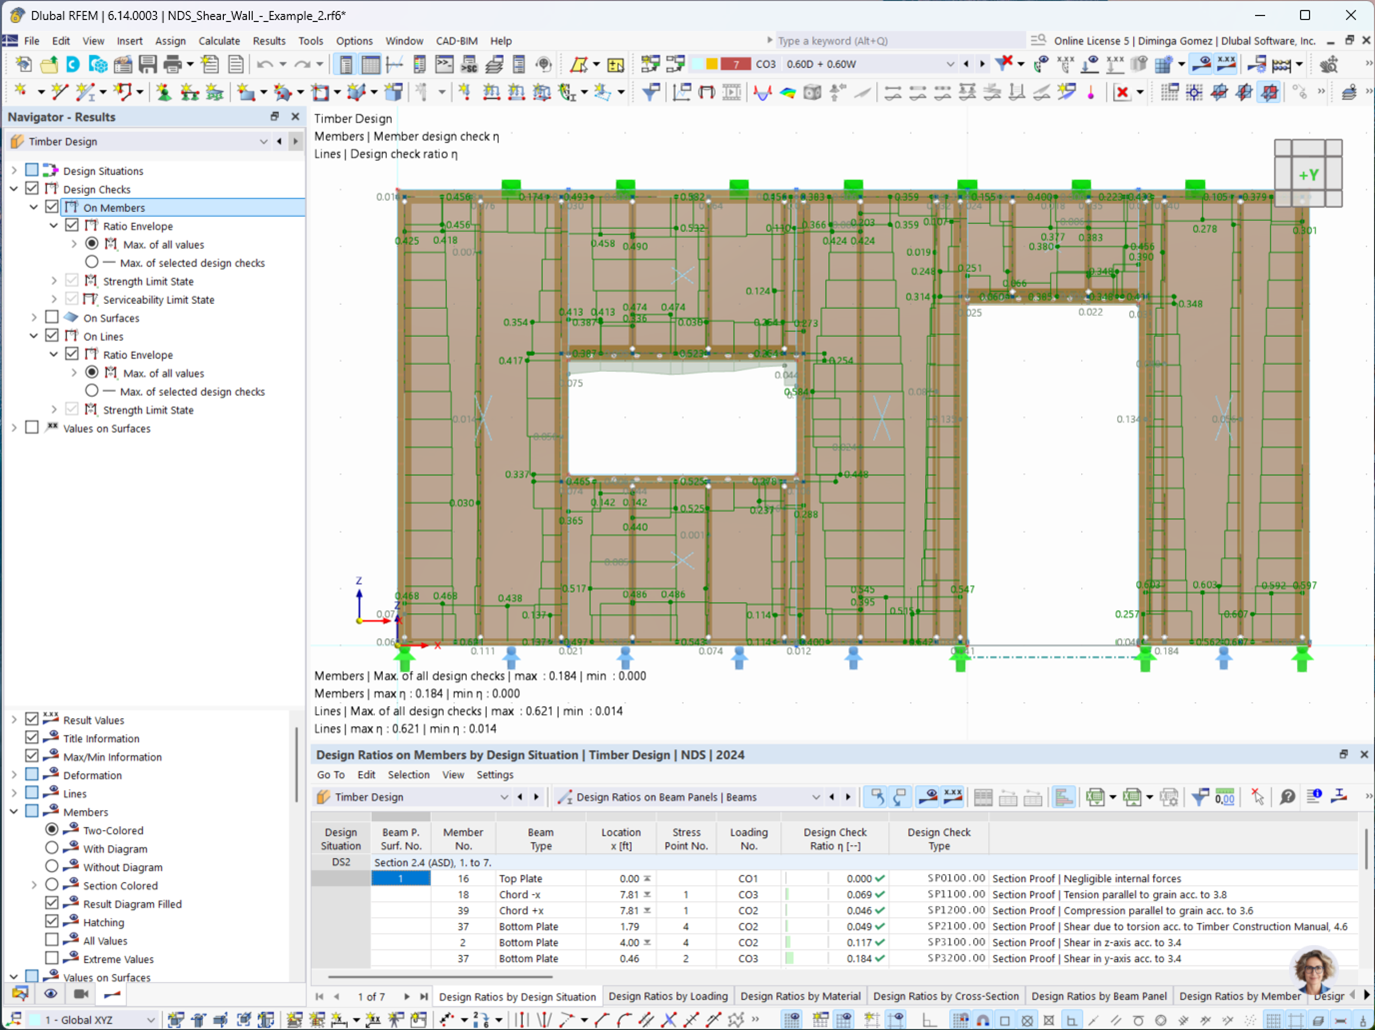Image resolution: width=1376 pixels, height=1032 pixels.
Task: Click the Navigator display eye icon
Action: [50, 994]
